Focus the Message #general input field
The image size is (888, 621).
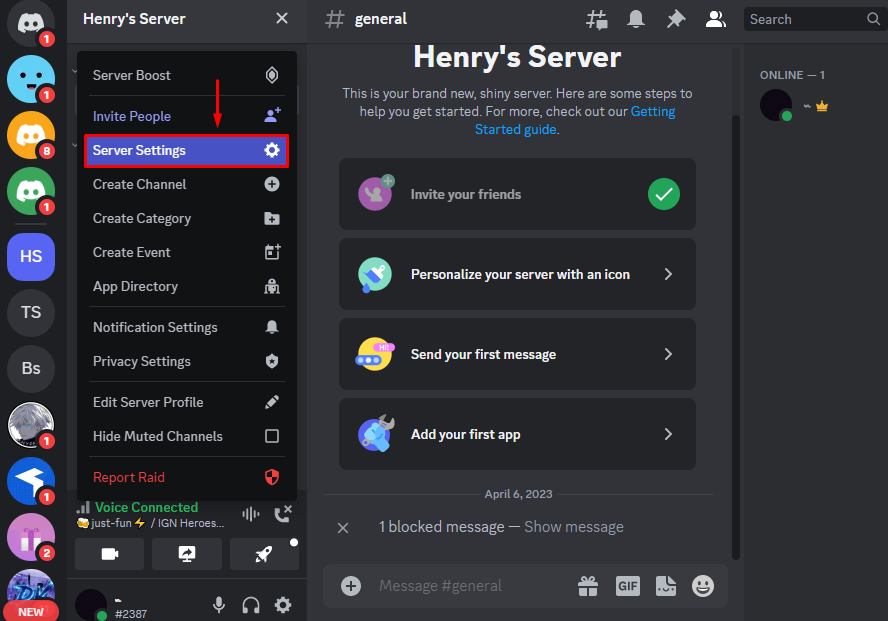click(x=472, y=586)
